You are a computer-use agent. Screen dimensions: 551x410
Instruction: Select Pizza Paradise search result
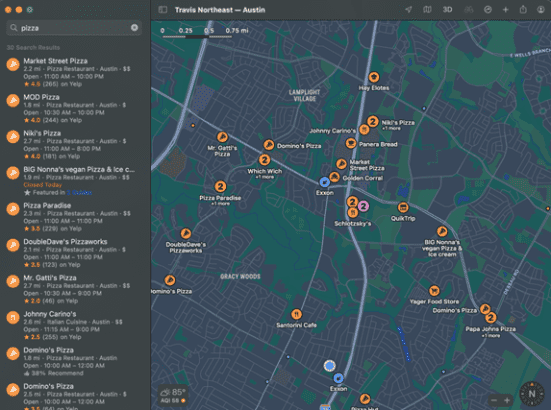pos(75,217)
